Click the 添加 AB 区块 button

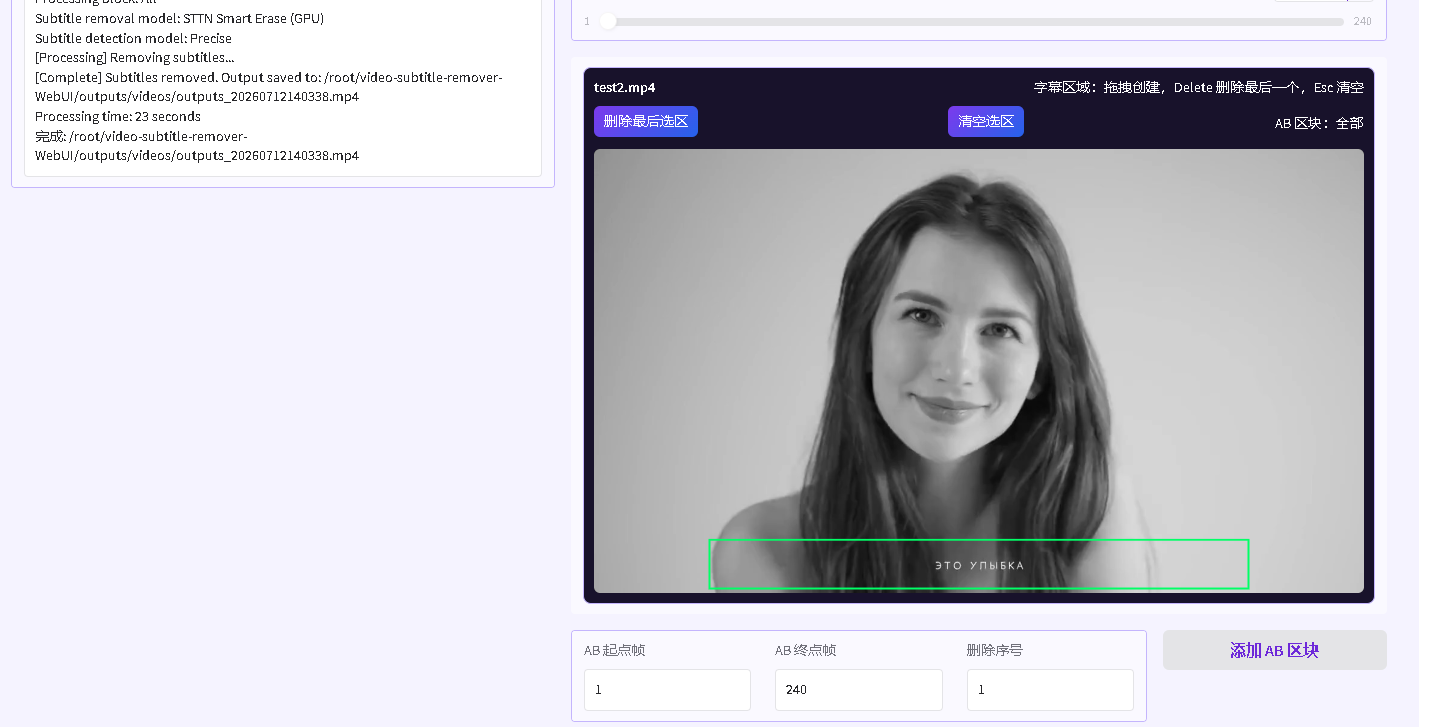pyautogui.click(x=1274, y=650)
